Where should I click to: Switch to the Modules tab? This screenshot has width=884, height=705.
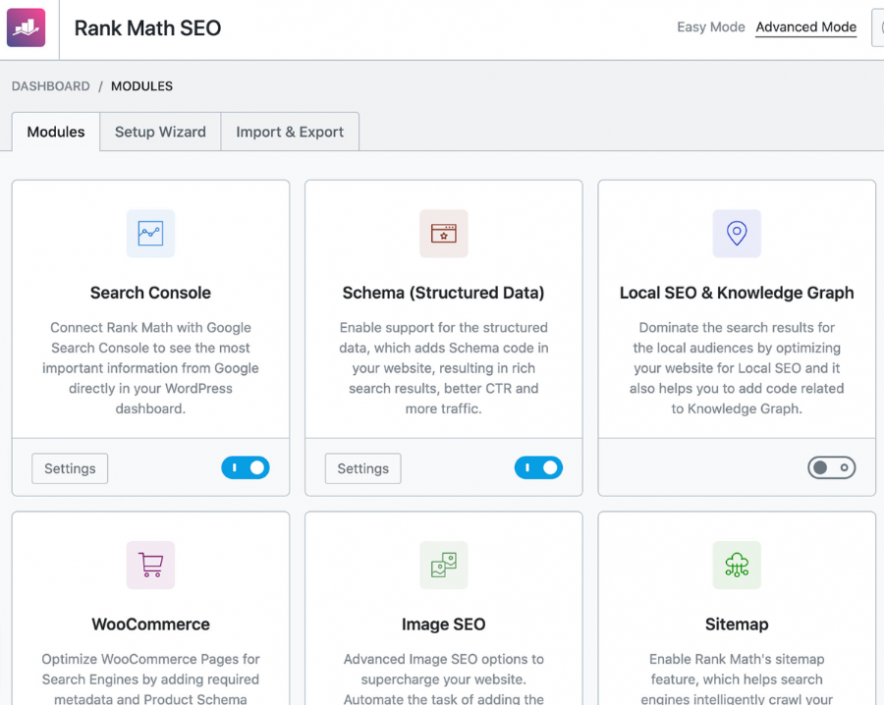[x=56, y=132]
